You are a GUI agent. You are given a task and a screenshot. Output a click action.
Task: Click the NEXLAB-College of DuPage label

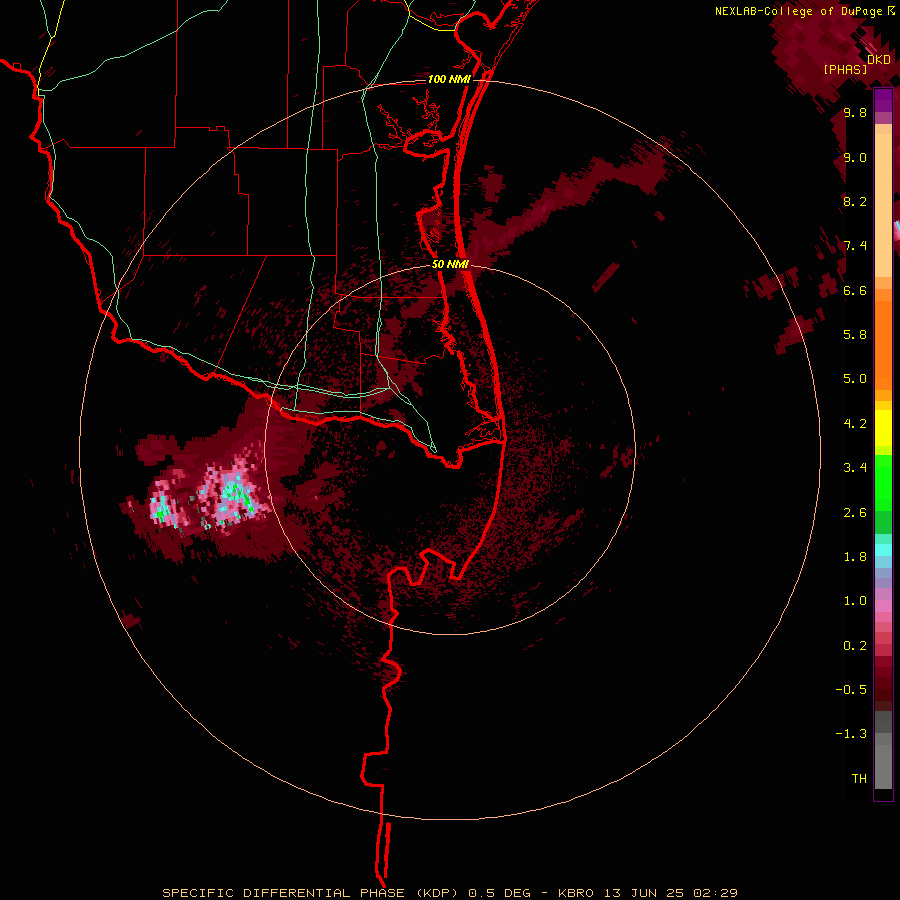[x=799, y=11]
